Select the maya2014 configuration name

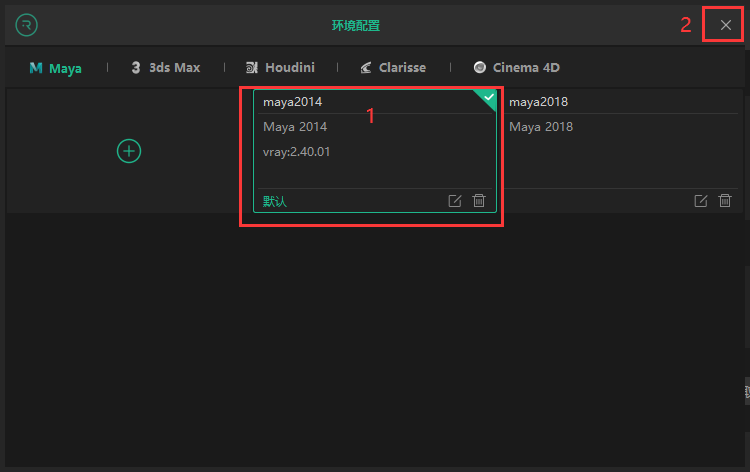coord(292,102)
